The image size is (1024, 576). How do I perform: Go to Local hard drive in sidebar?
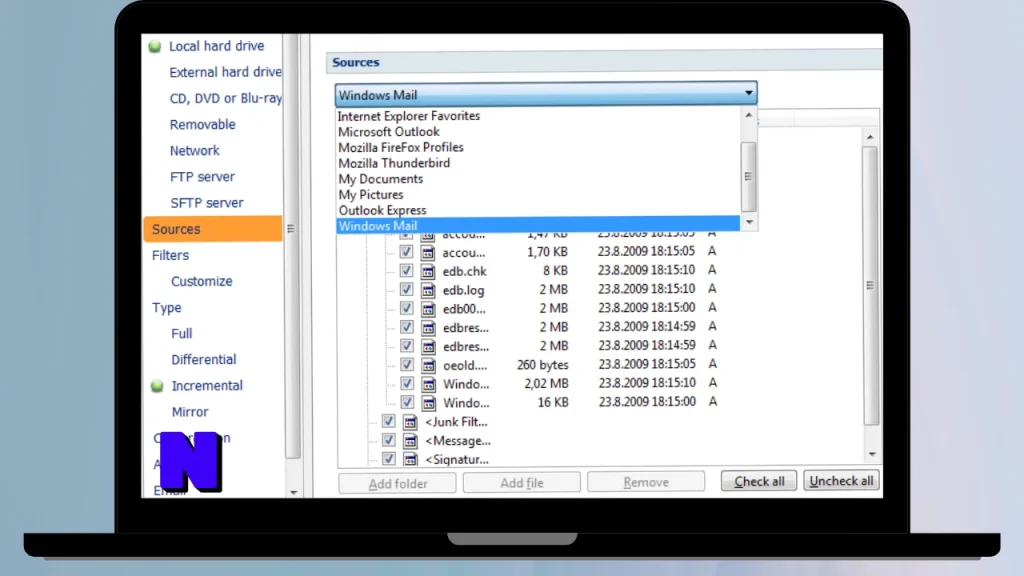[x=216, y=46]
